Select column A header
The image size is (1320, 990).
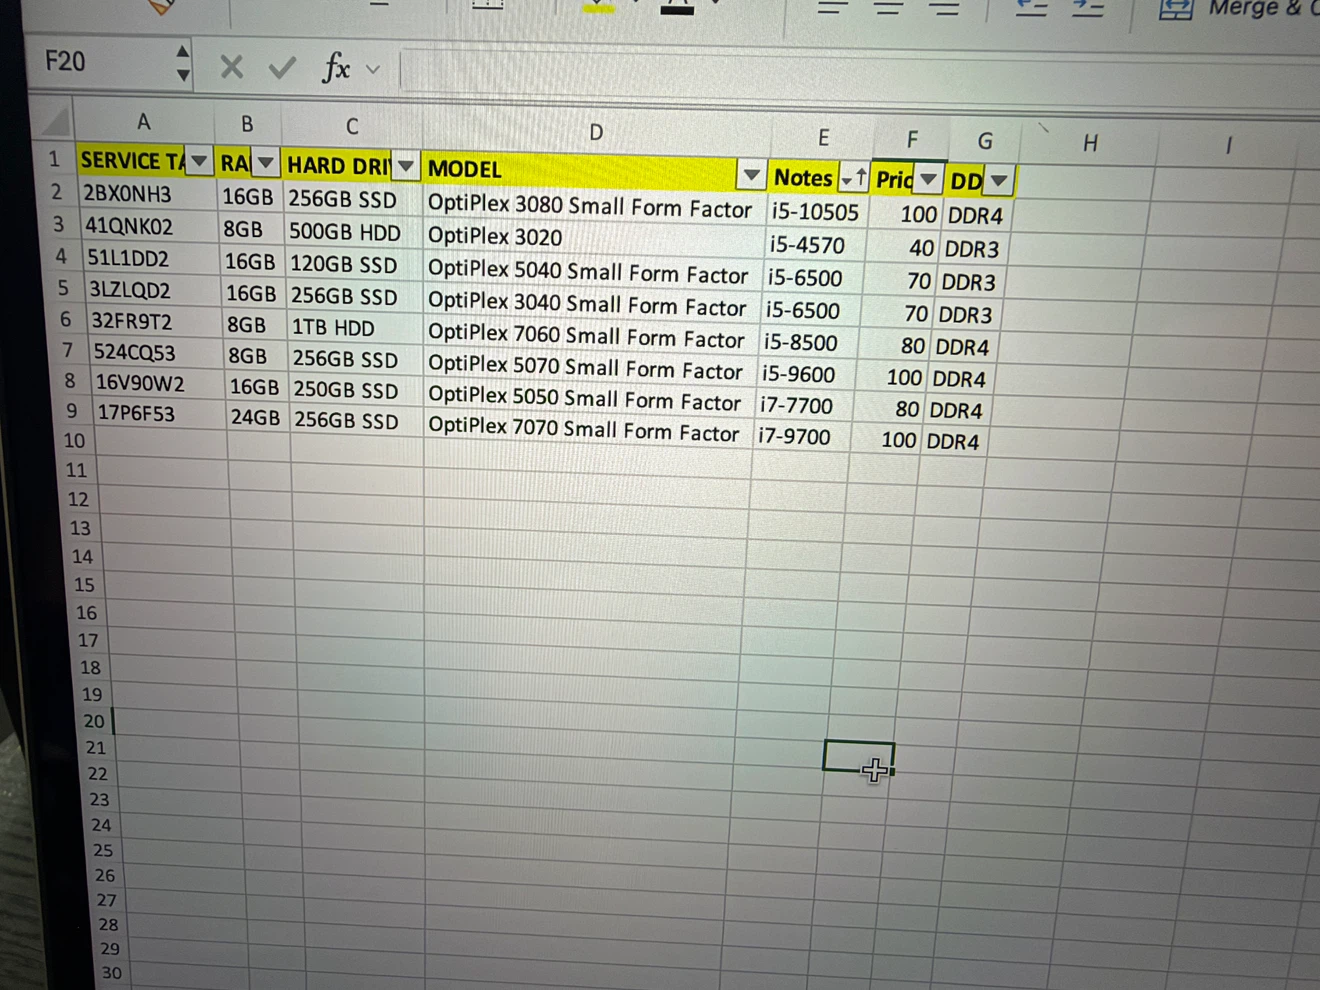coord(144,122)
